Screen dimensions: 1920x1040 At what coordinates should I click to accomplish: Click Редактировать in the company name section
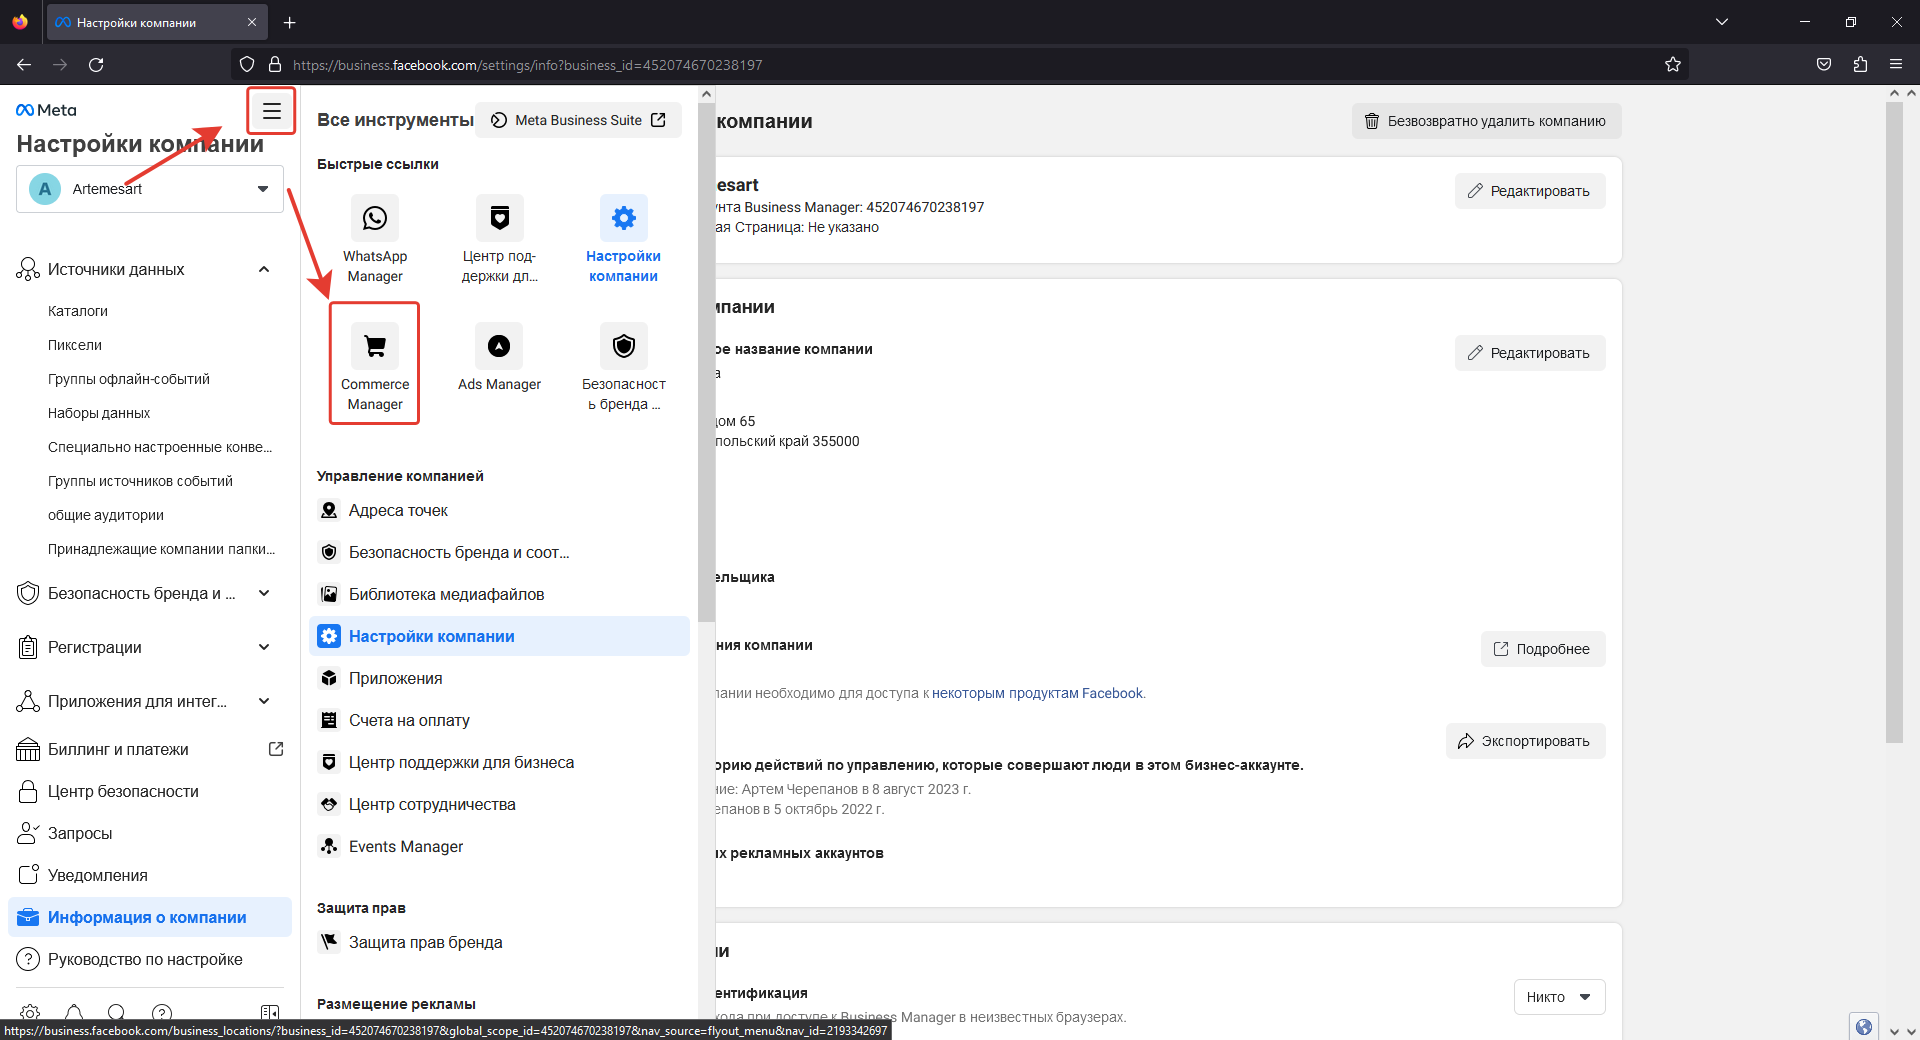(1530, 353)
